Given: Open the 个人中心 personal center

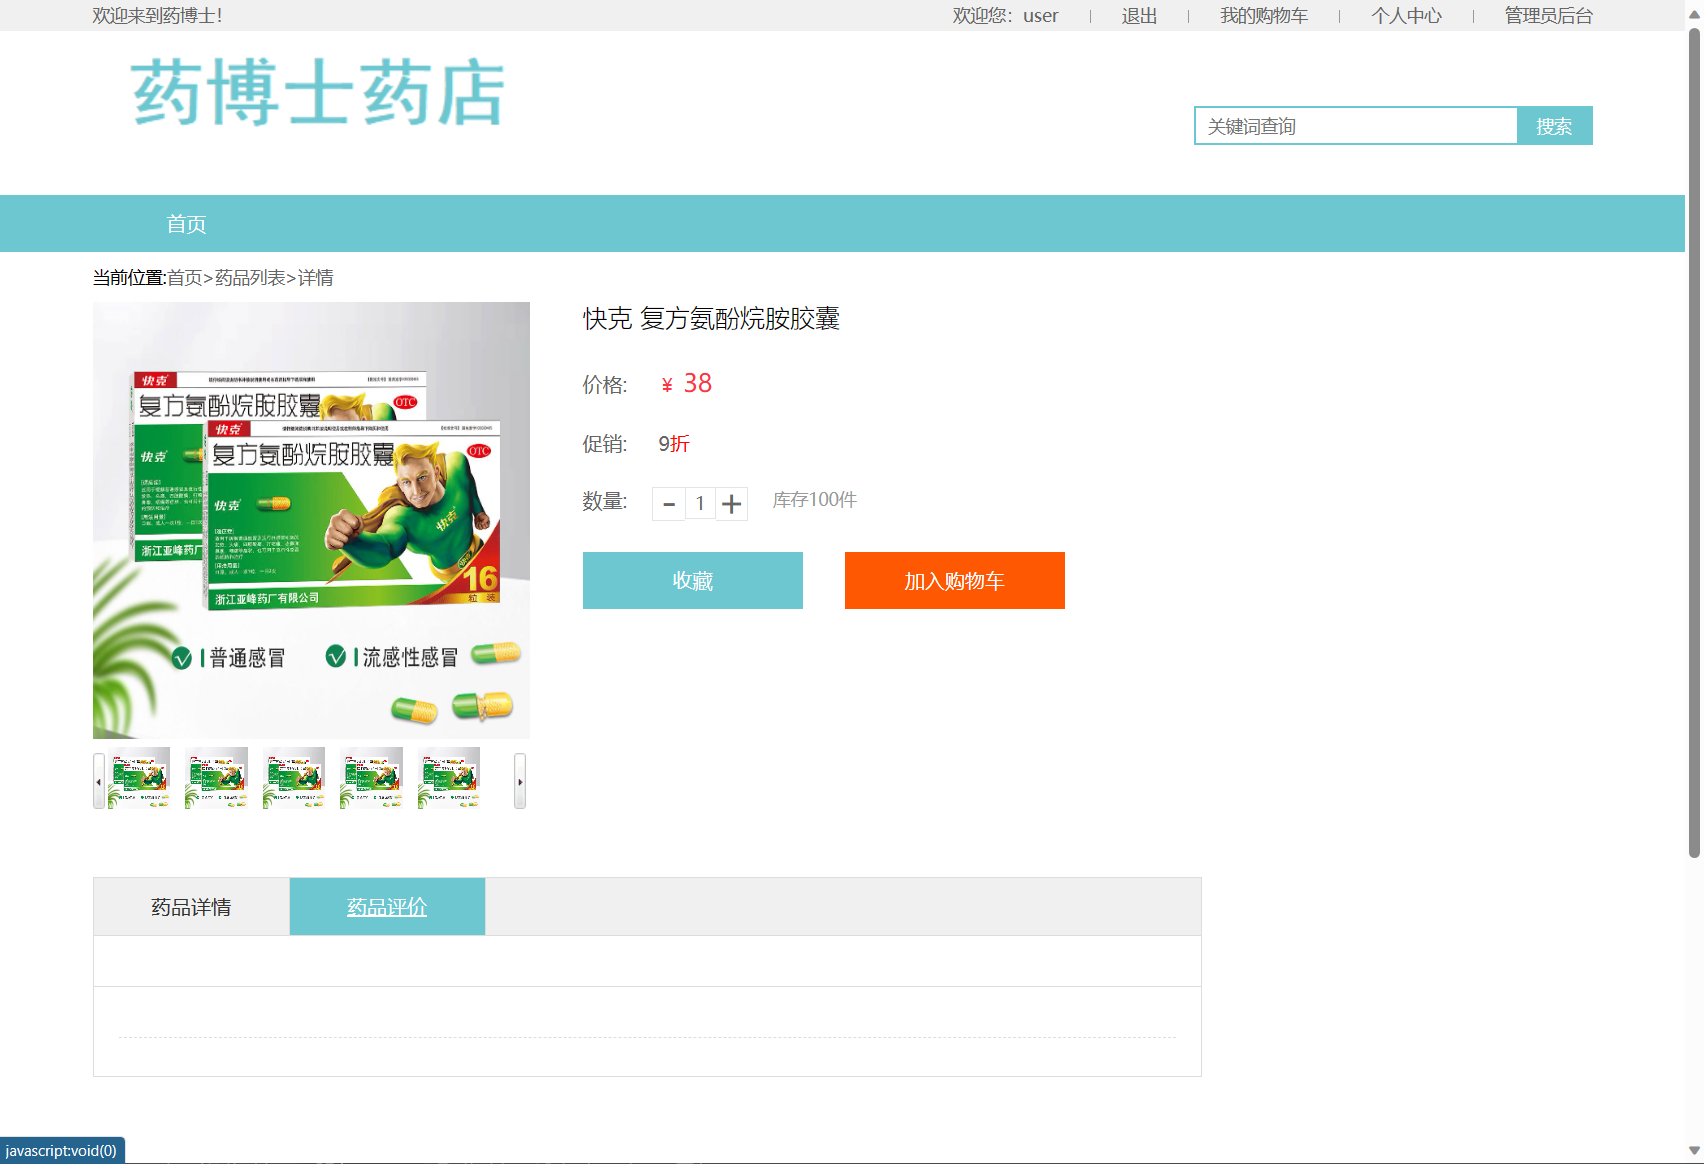Looking at the screenshot, I should point(1406,15).
